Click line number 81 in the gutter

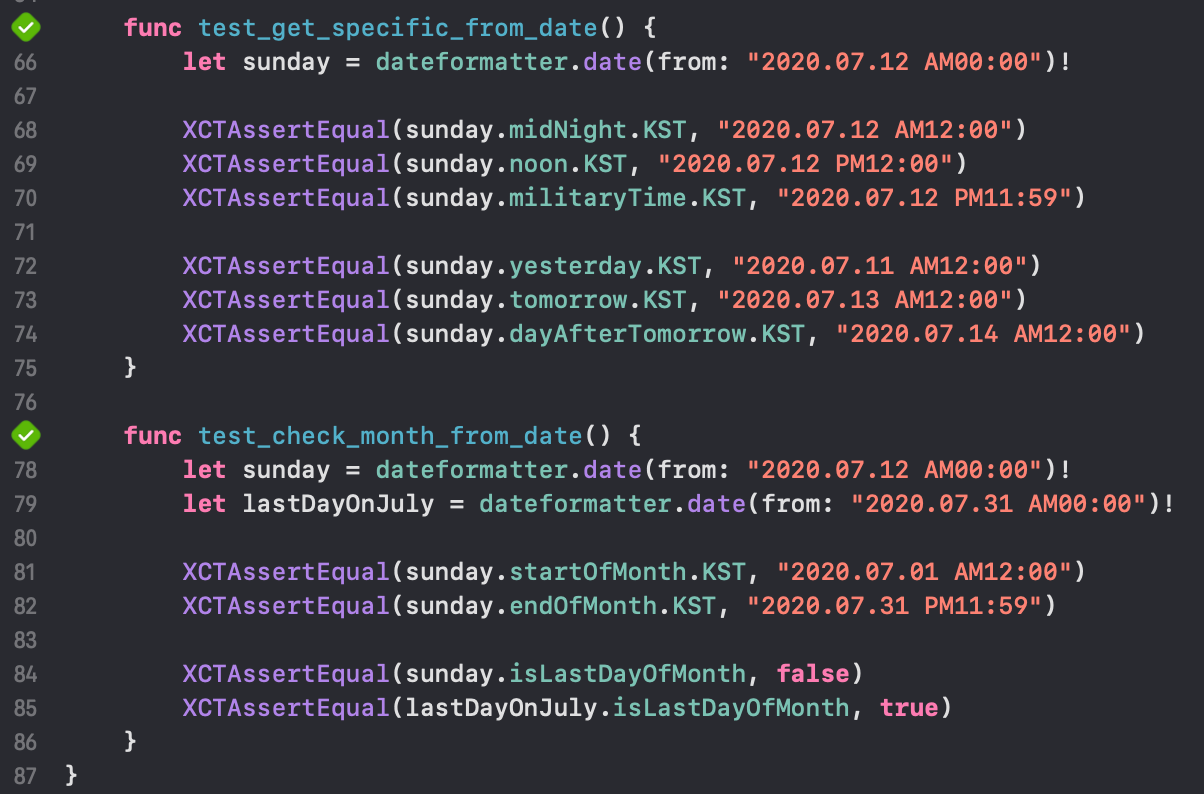click(x=26, y=572)
